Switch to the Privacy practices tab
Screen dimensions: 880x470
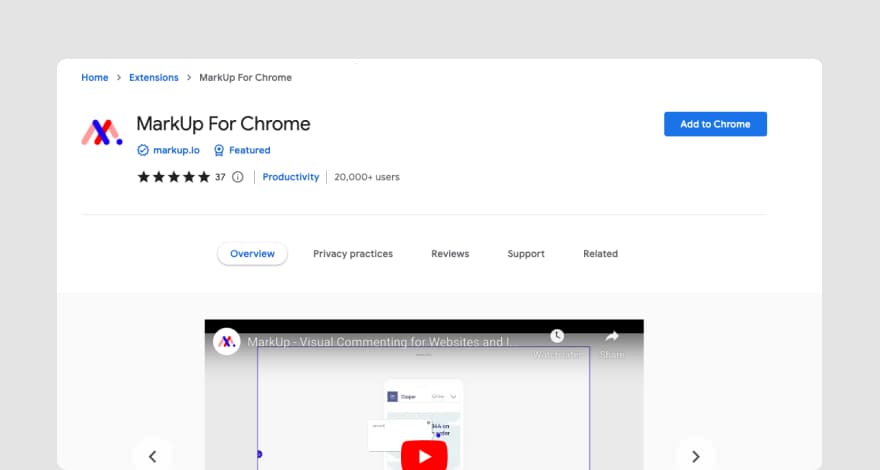point(353,254)
